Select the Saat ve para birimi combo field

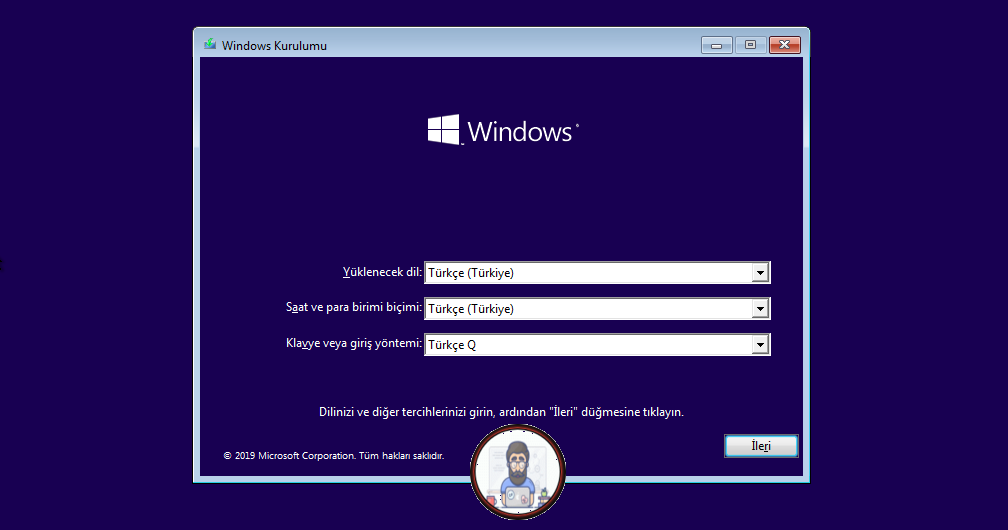point(597,309)
